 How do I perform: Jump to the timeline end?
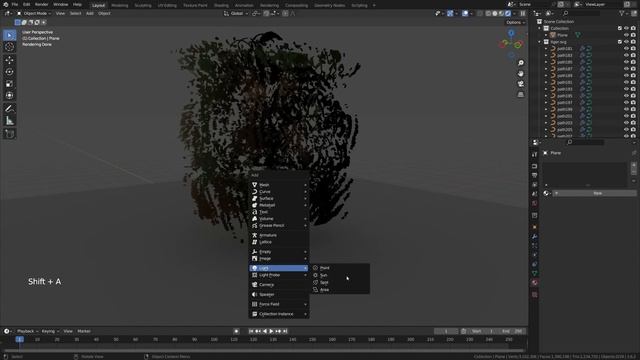click(x=285, y=331)
